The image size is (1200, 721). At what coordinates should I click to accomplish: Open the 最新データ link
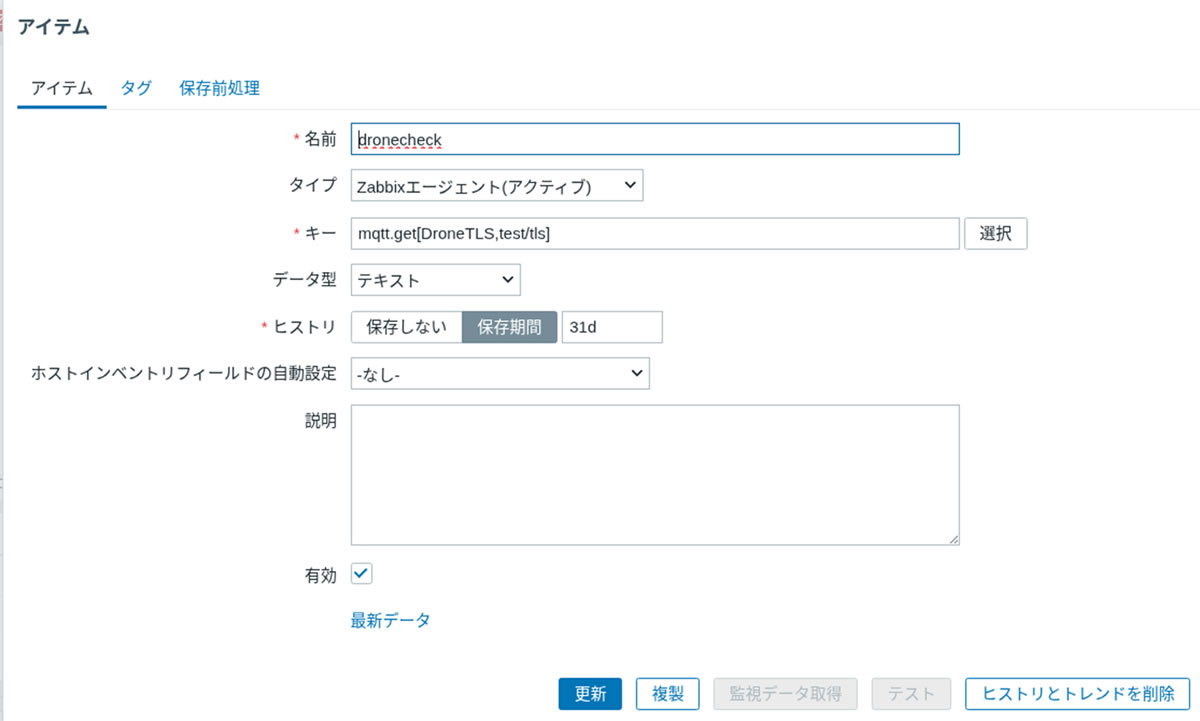click(x=390, y=620)
